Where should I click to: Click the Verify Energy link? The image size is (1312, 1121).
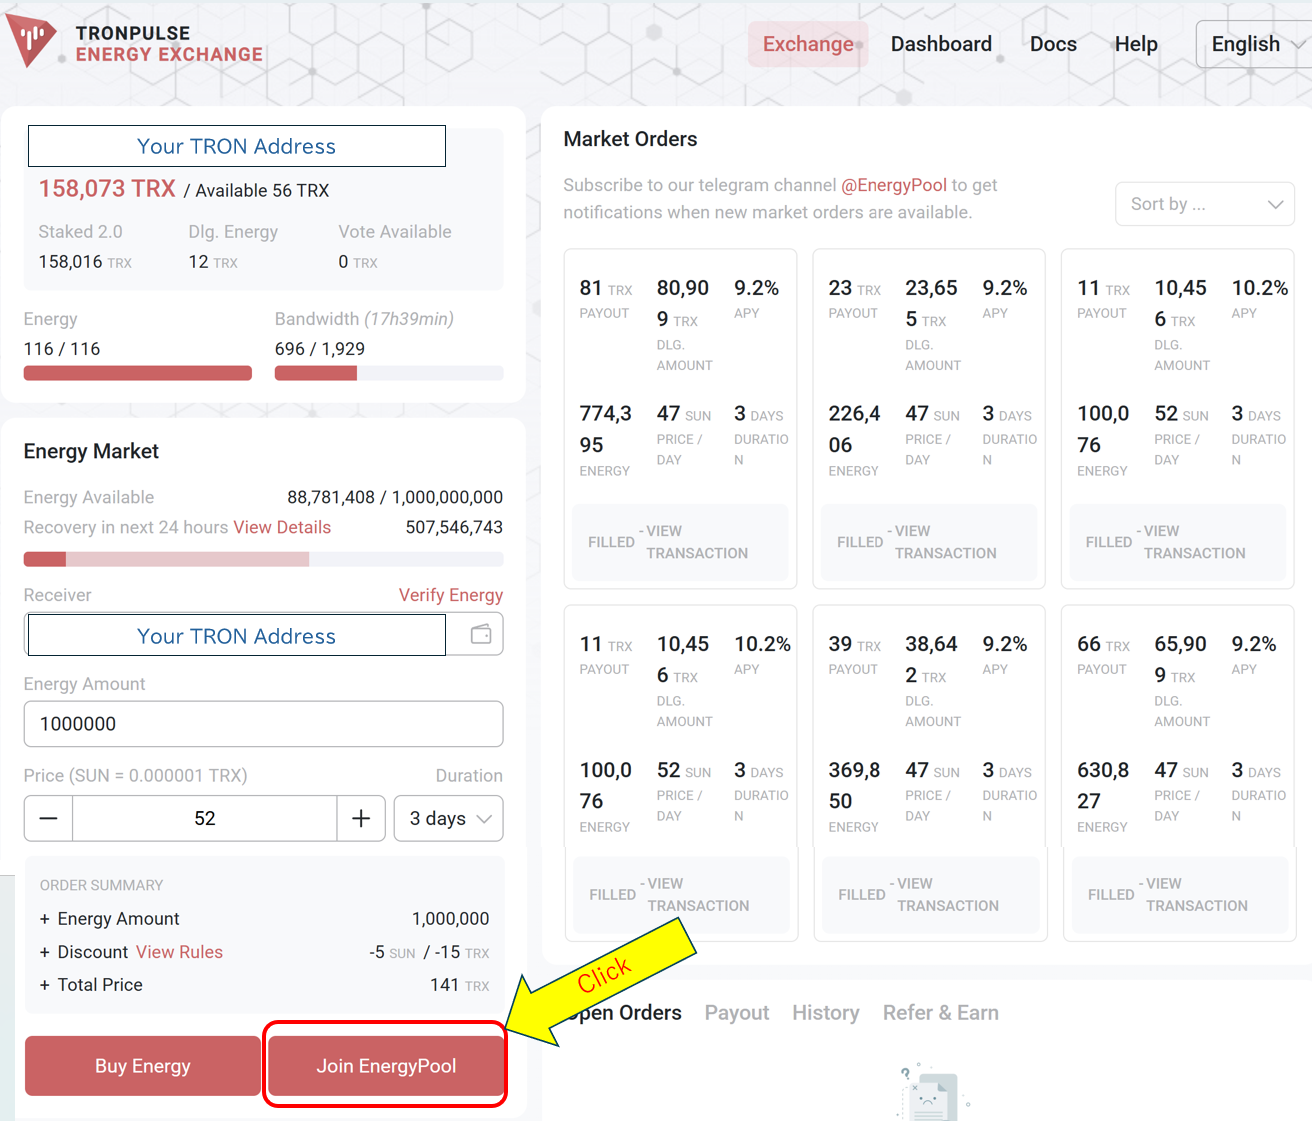coord(451,595)
